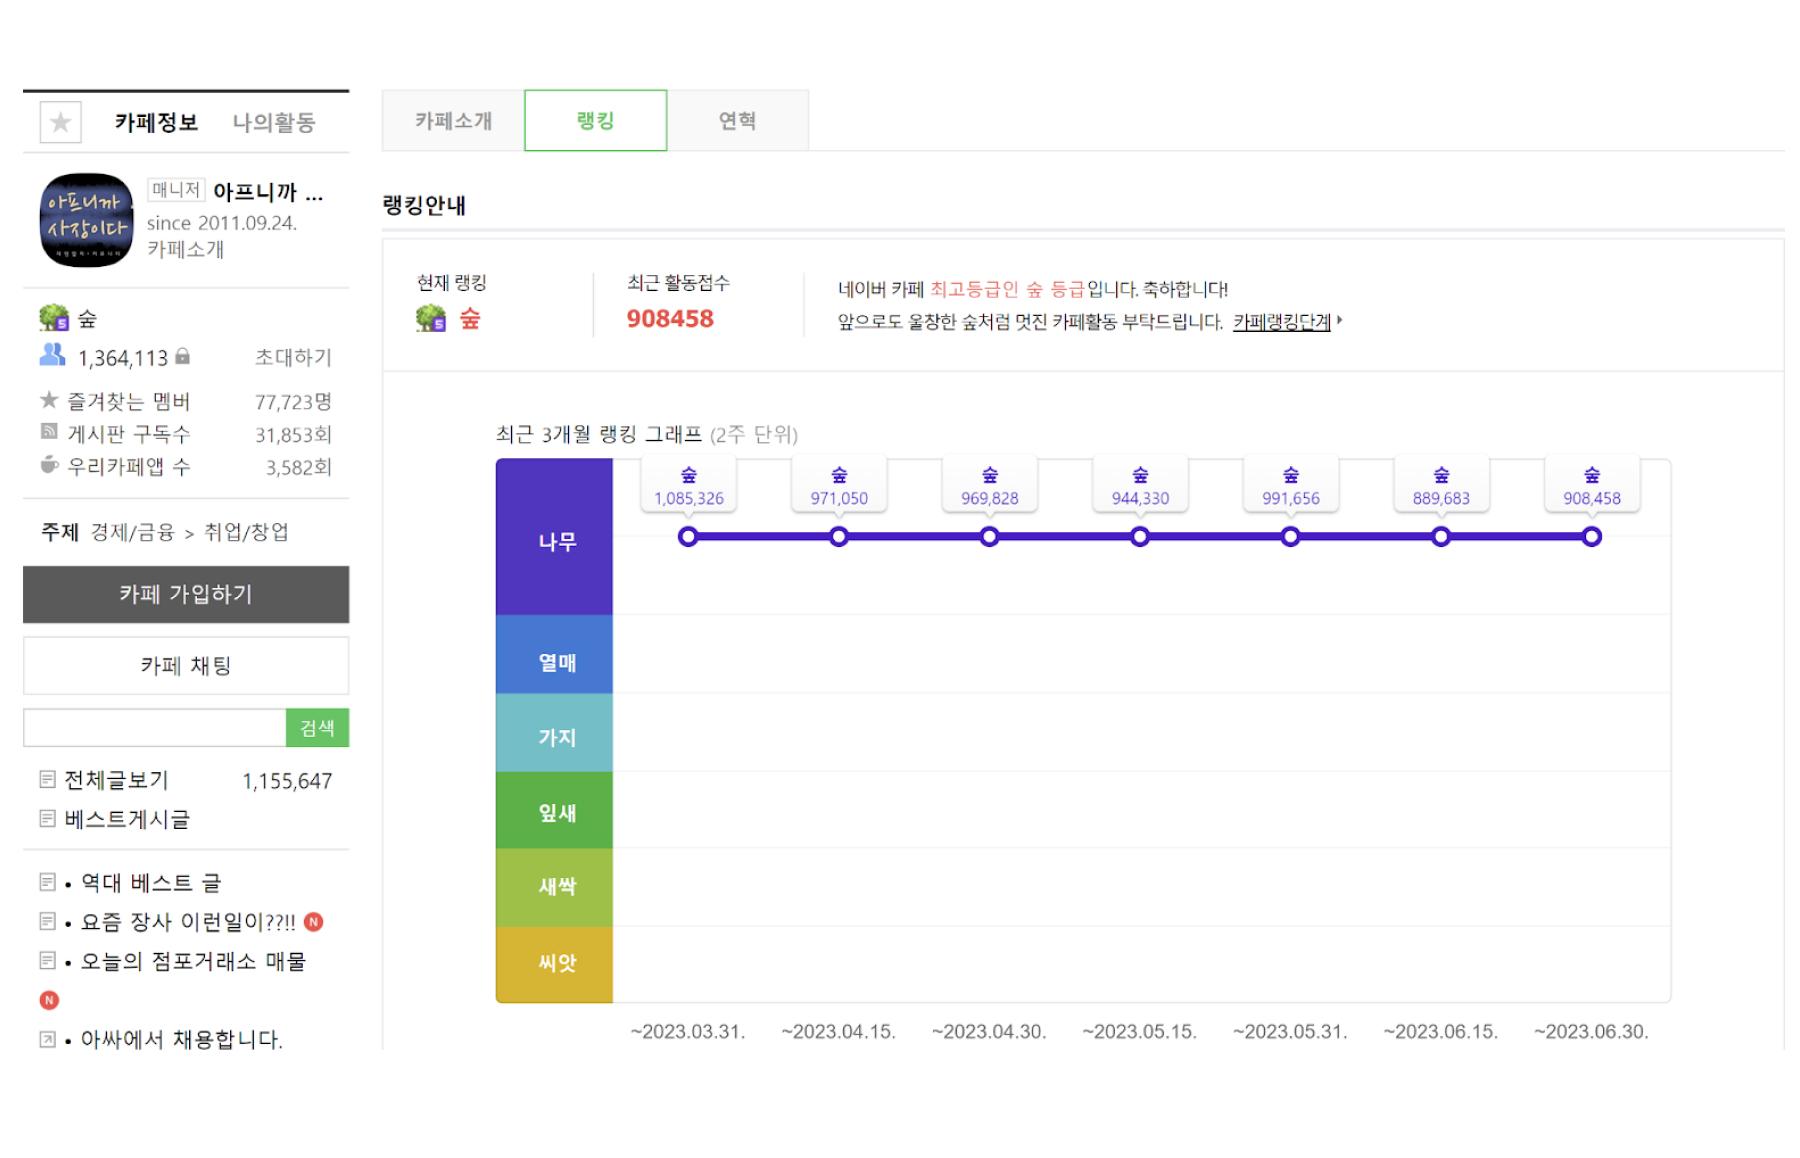This screenshot has height=1158, width=1800.
Task: Select the 2023.06.30 data point on graph
Action: (1591, 537)
